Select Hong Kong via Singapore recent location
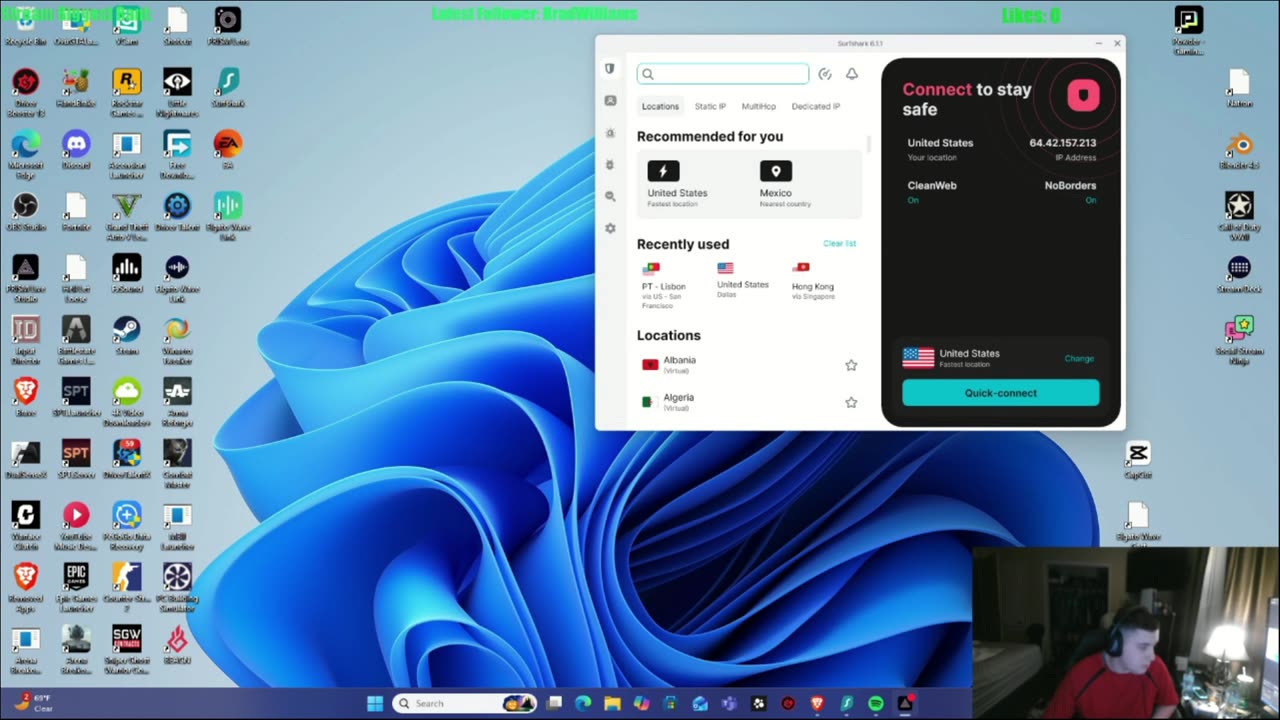1280x720 pixels. coord(813,281)
